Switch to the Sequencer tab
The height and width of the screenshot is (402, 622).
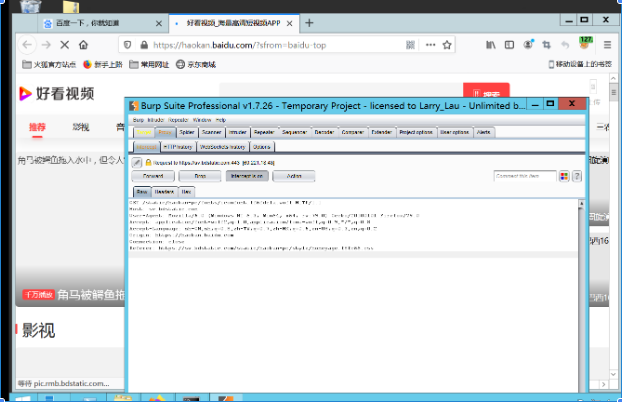tap(294, 132)
